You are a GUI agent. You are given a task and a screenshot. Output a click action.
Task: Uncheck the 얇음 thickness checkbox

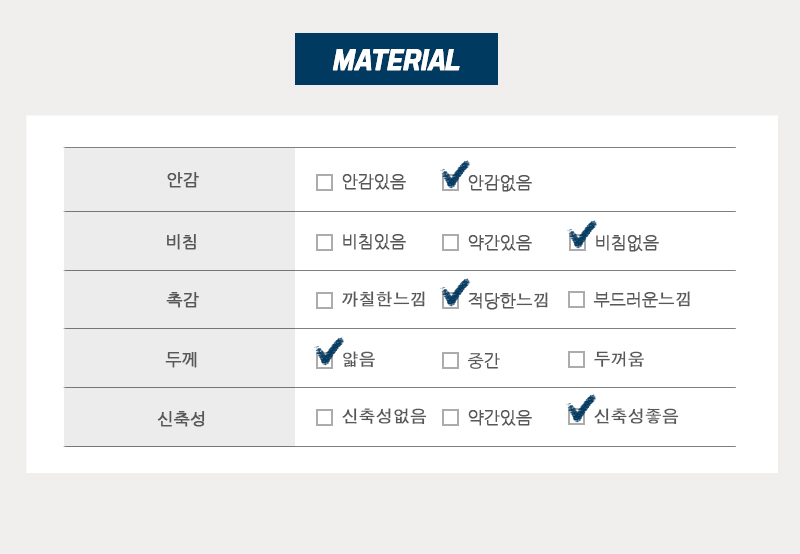(324, 360)
